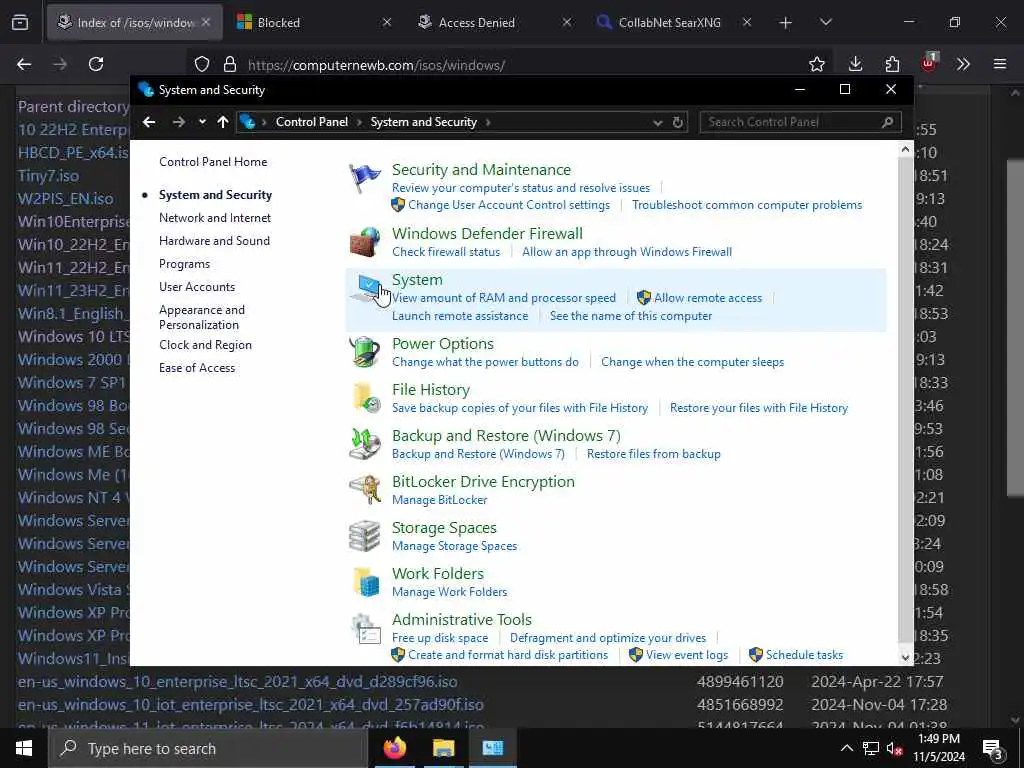Open File Explorer from the taskbar
1024x768 pixels.
443,748
